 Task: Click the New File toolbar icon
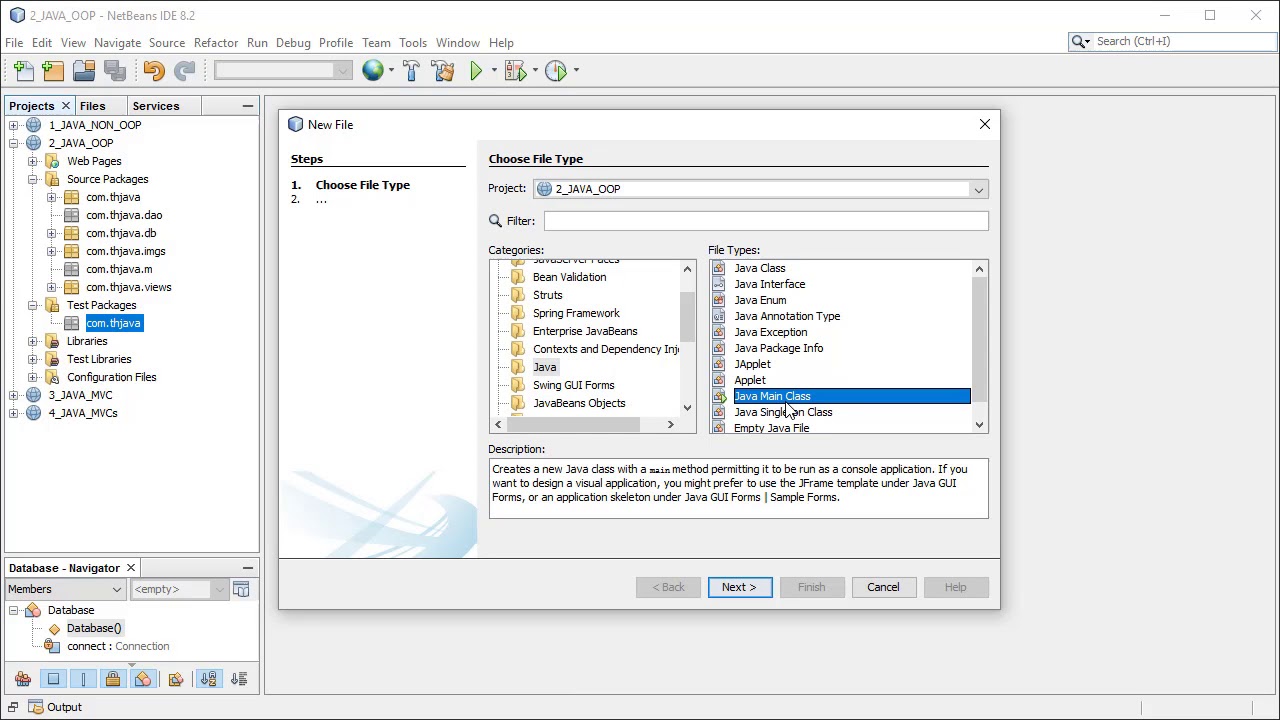click(24, 70)
